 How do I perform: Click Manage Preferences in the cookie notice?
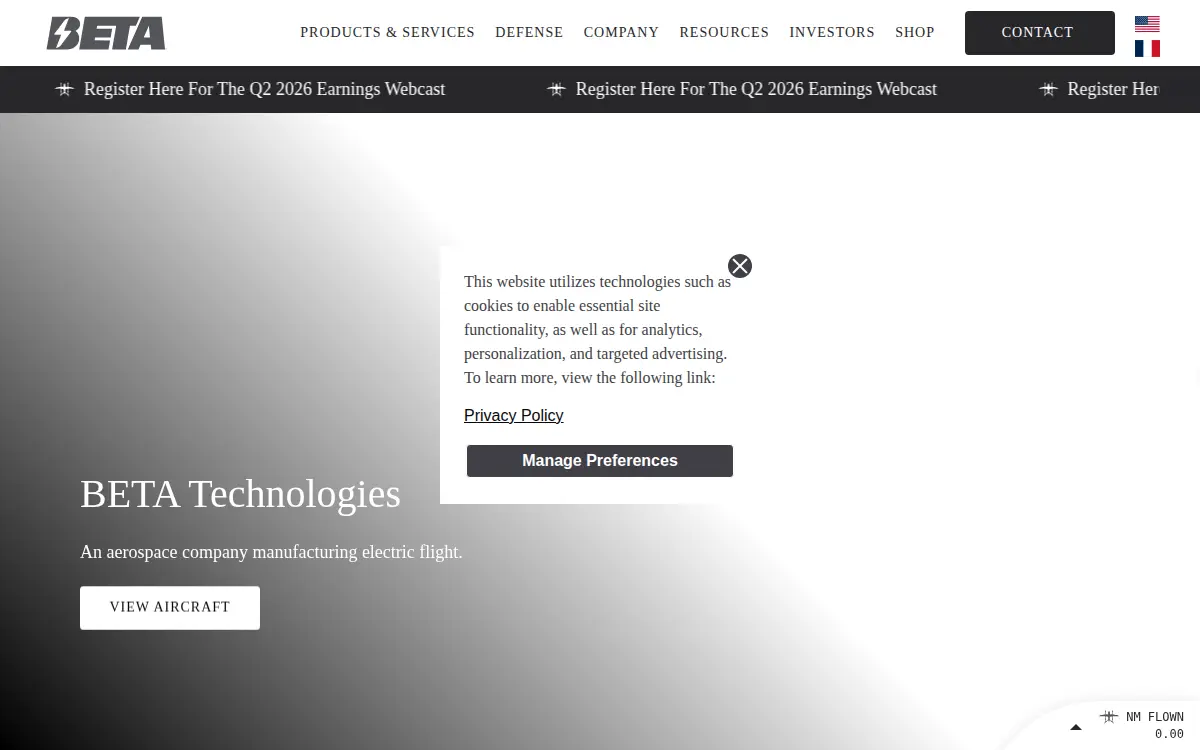pyautogui.click(x=600, y=461)
